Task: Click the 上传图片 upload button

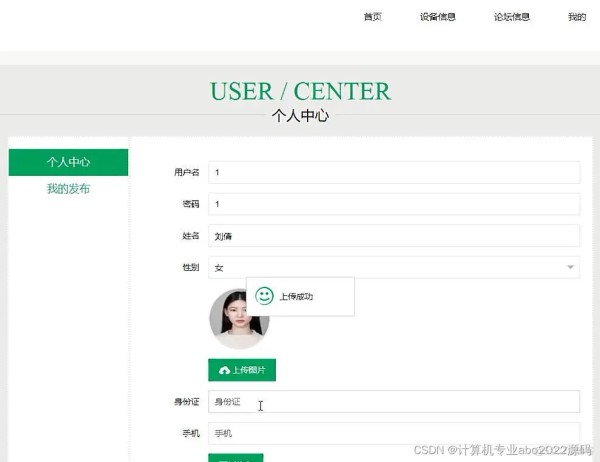Action: 242,370
